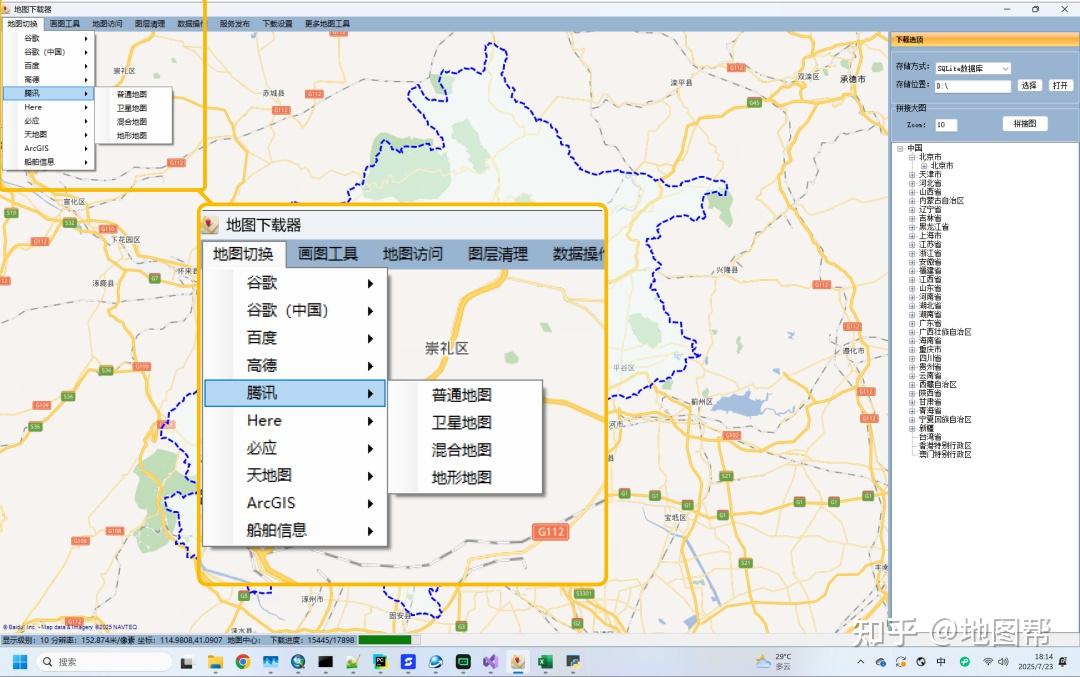Screen dimensions: 1080x677
Task: Select 重庆市 in the region tree
Action: (930, 350)
